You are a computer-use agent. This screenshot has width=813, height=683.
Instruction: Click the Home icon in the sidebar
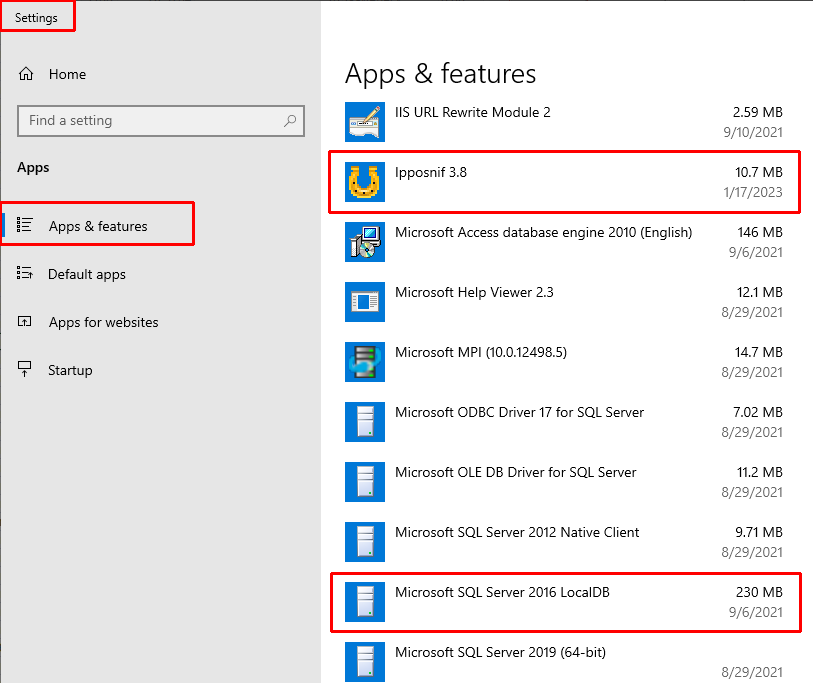coord(26,74)
